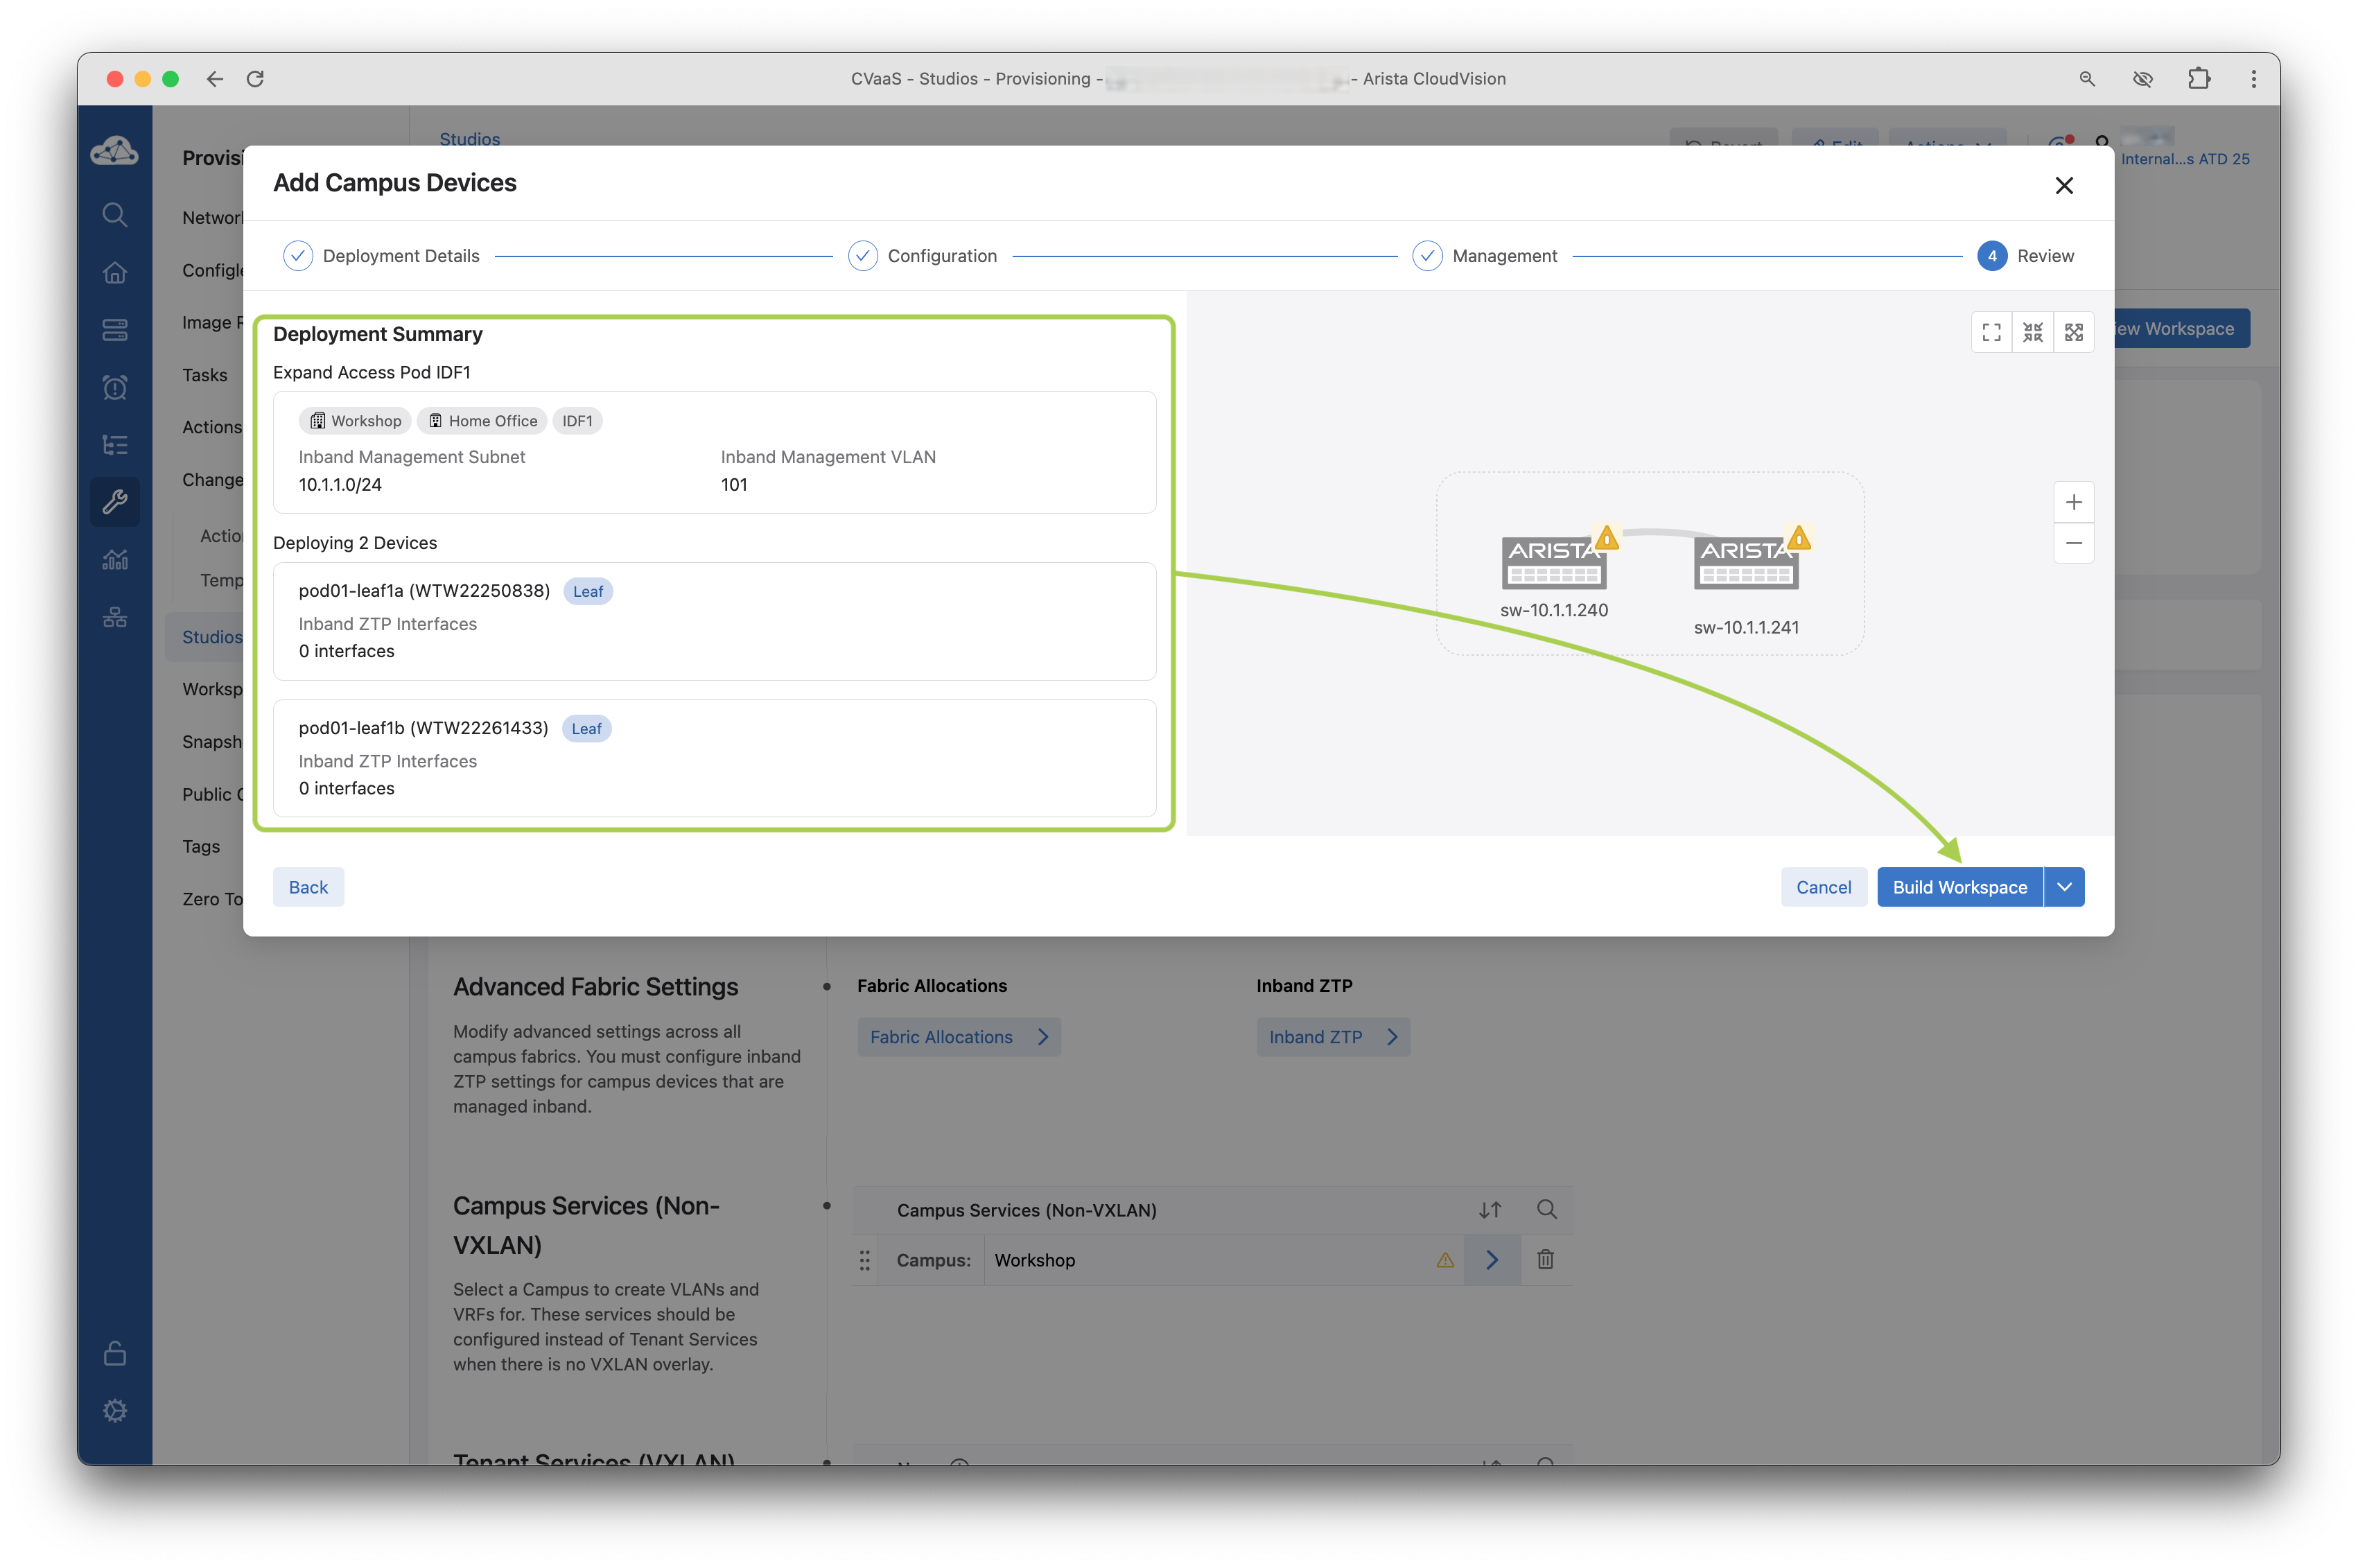Zoom in on the topology with plus

click(x=2073, y=502)
